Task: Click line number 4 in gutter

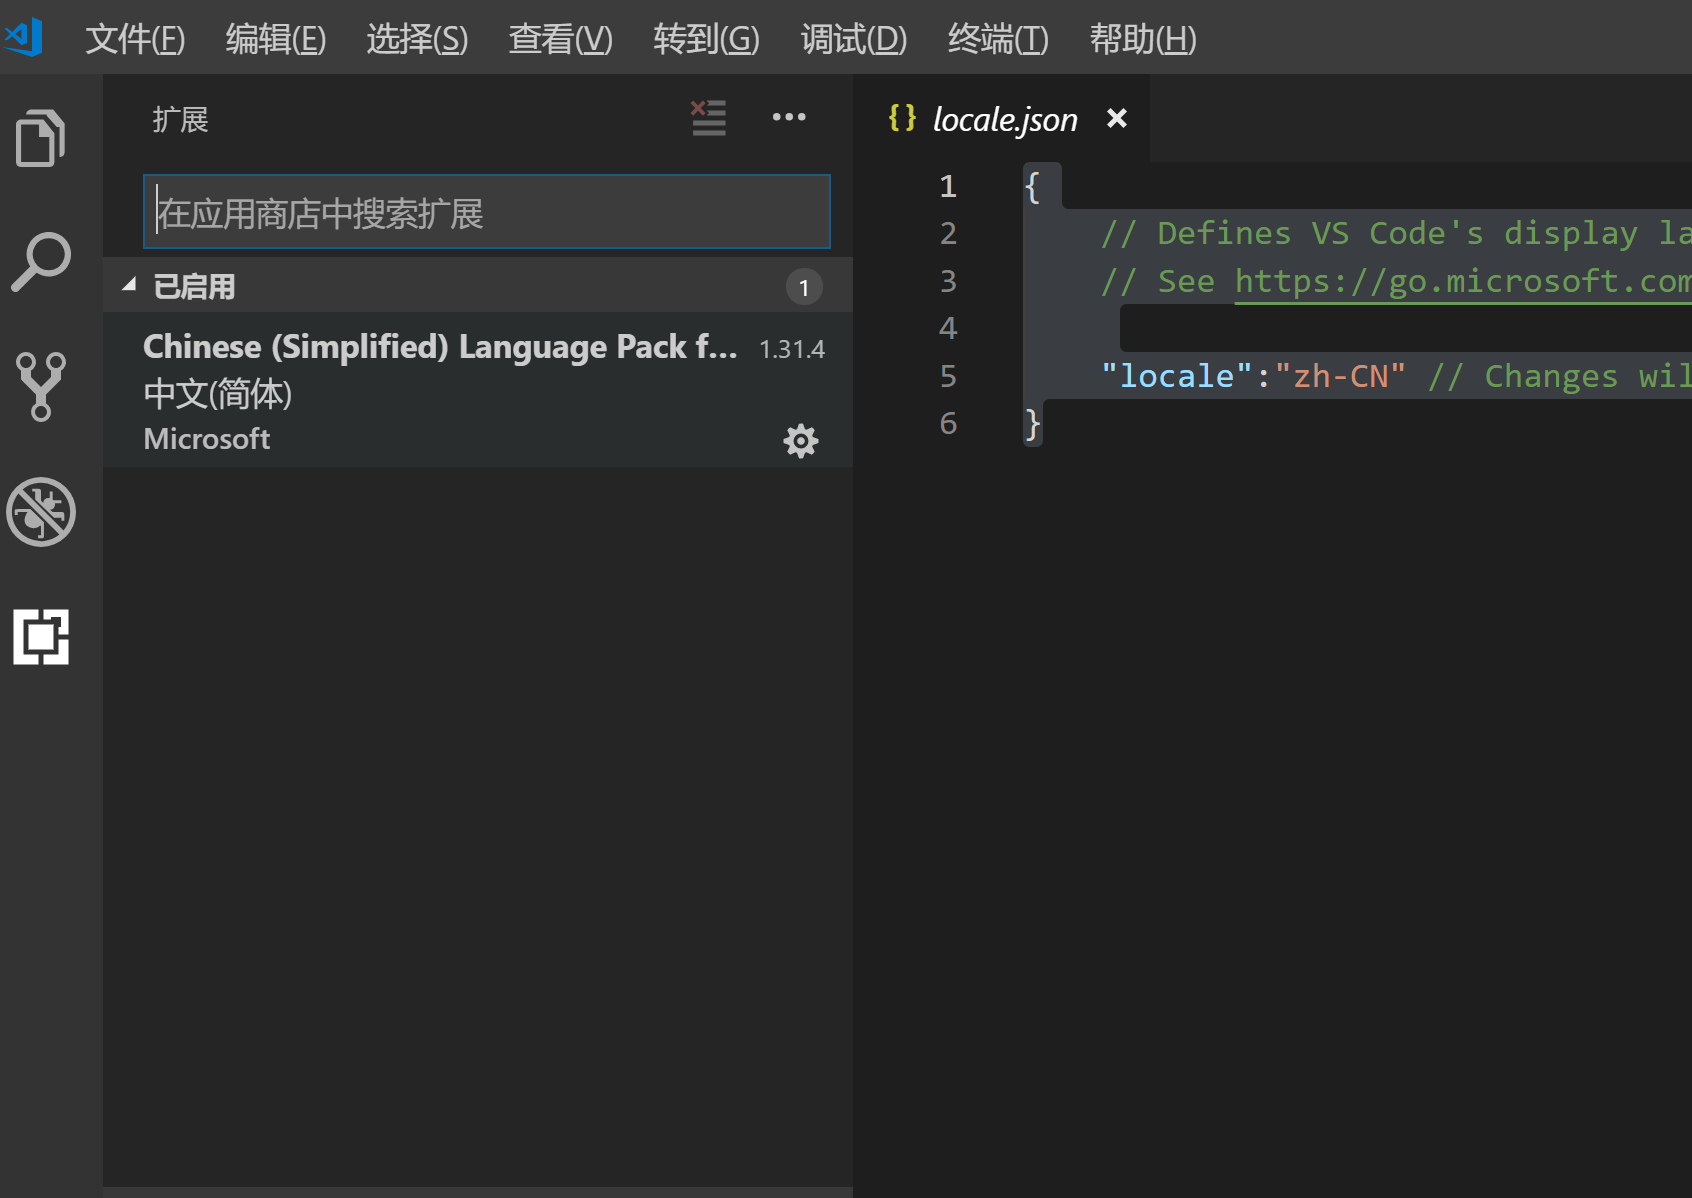Action: (948, 328)
